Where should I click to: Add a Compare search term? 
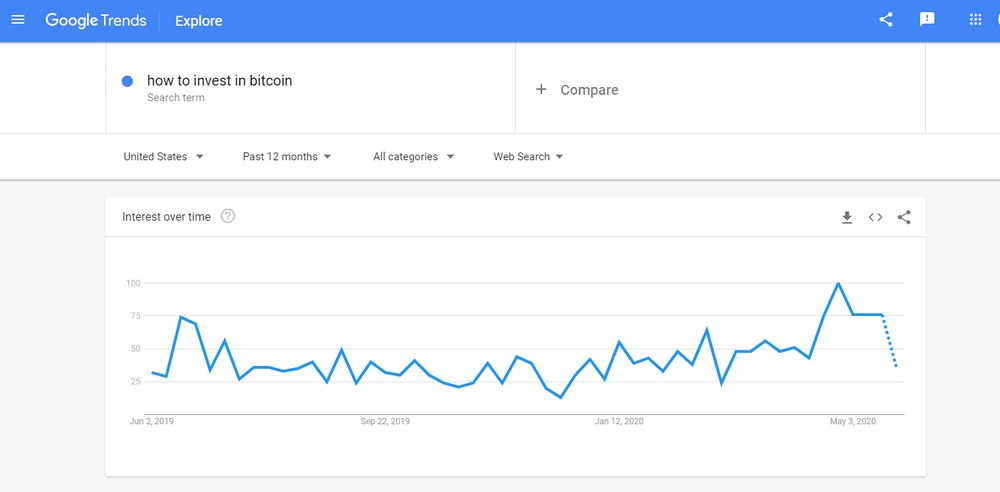coord(589,90)
